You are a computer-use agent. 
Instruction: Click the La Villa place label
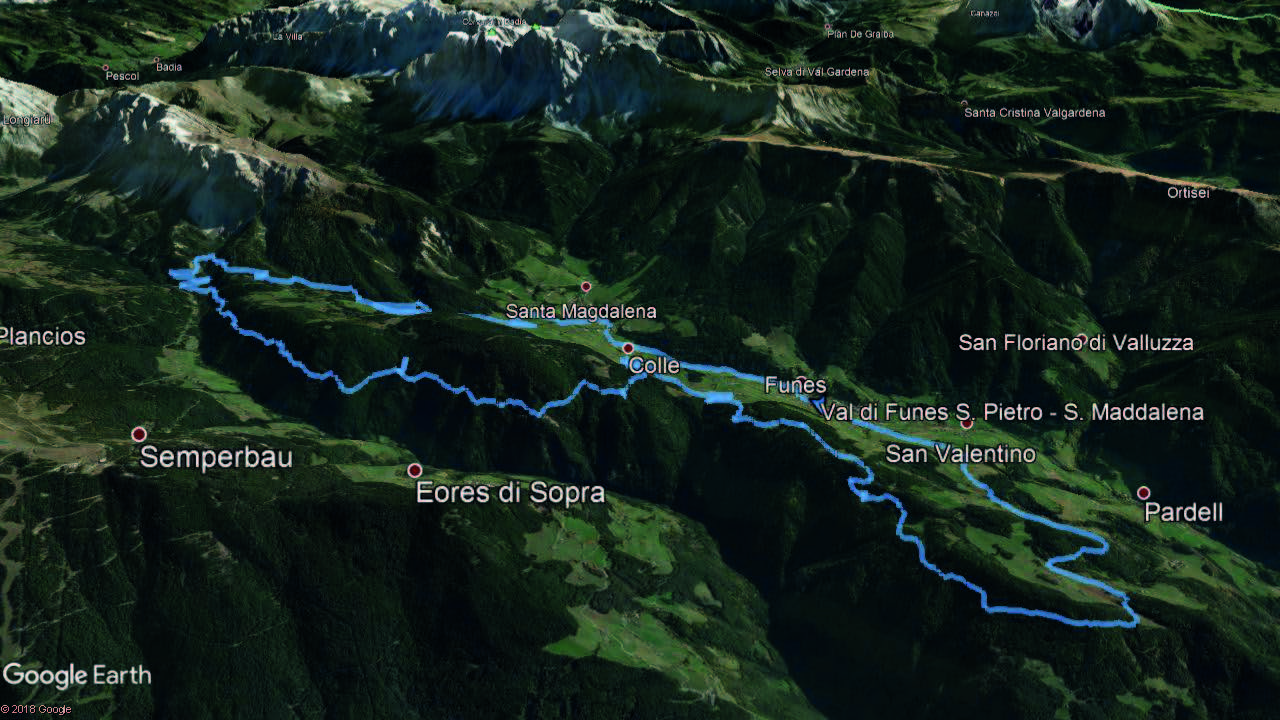pos(288,36)
